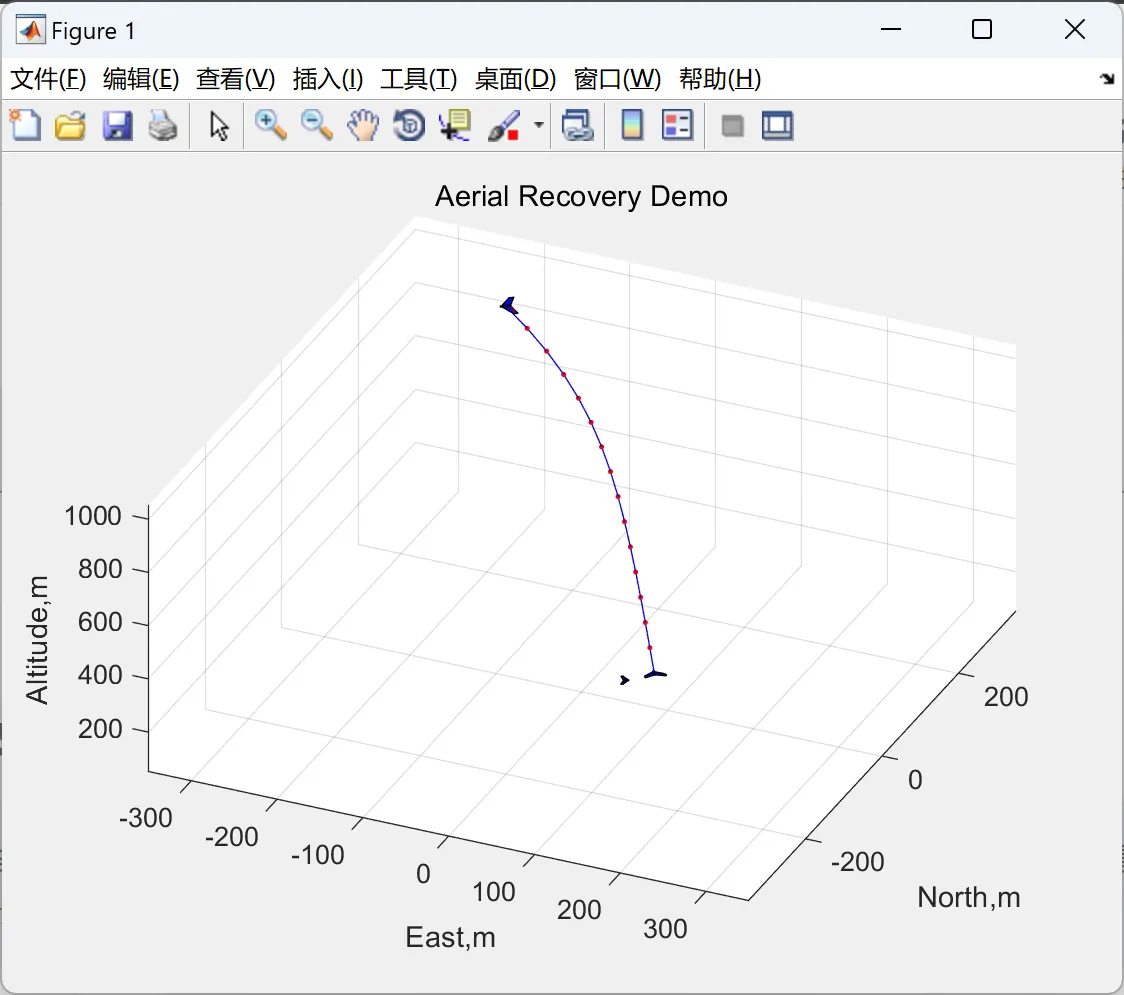Insert a legend via toolbar icon
This screenshot has height=995, width=1124.
point(677,125)
